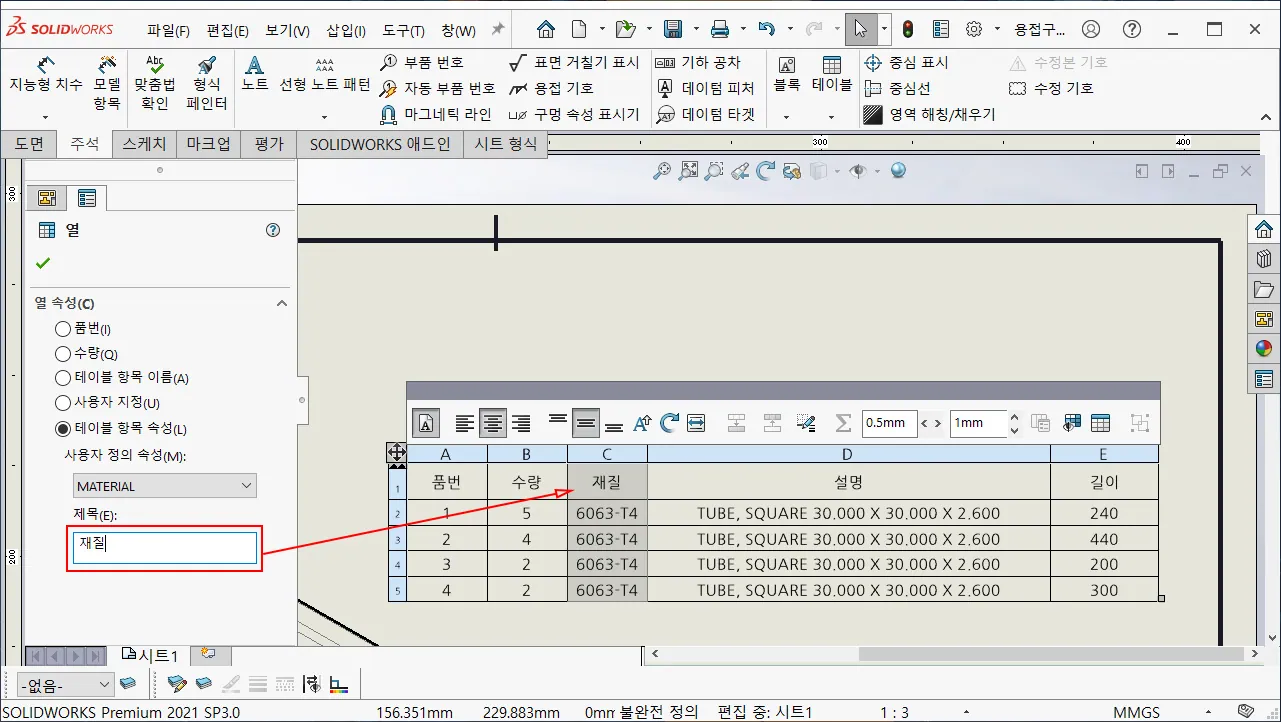Open the Design Library tab in task pane
The height and width of the screenshot is (722, 1281).
click(1264, 258)
